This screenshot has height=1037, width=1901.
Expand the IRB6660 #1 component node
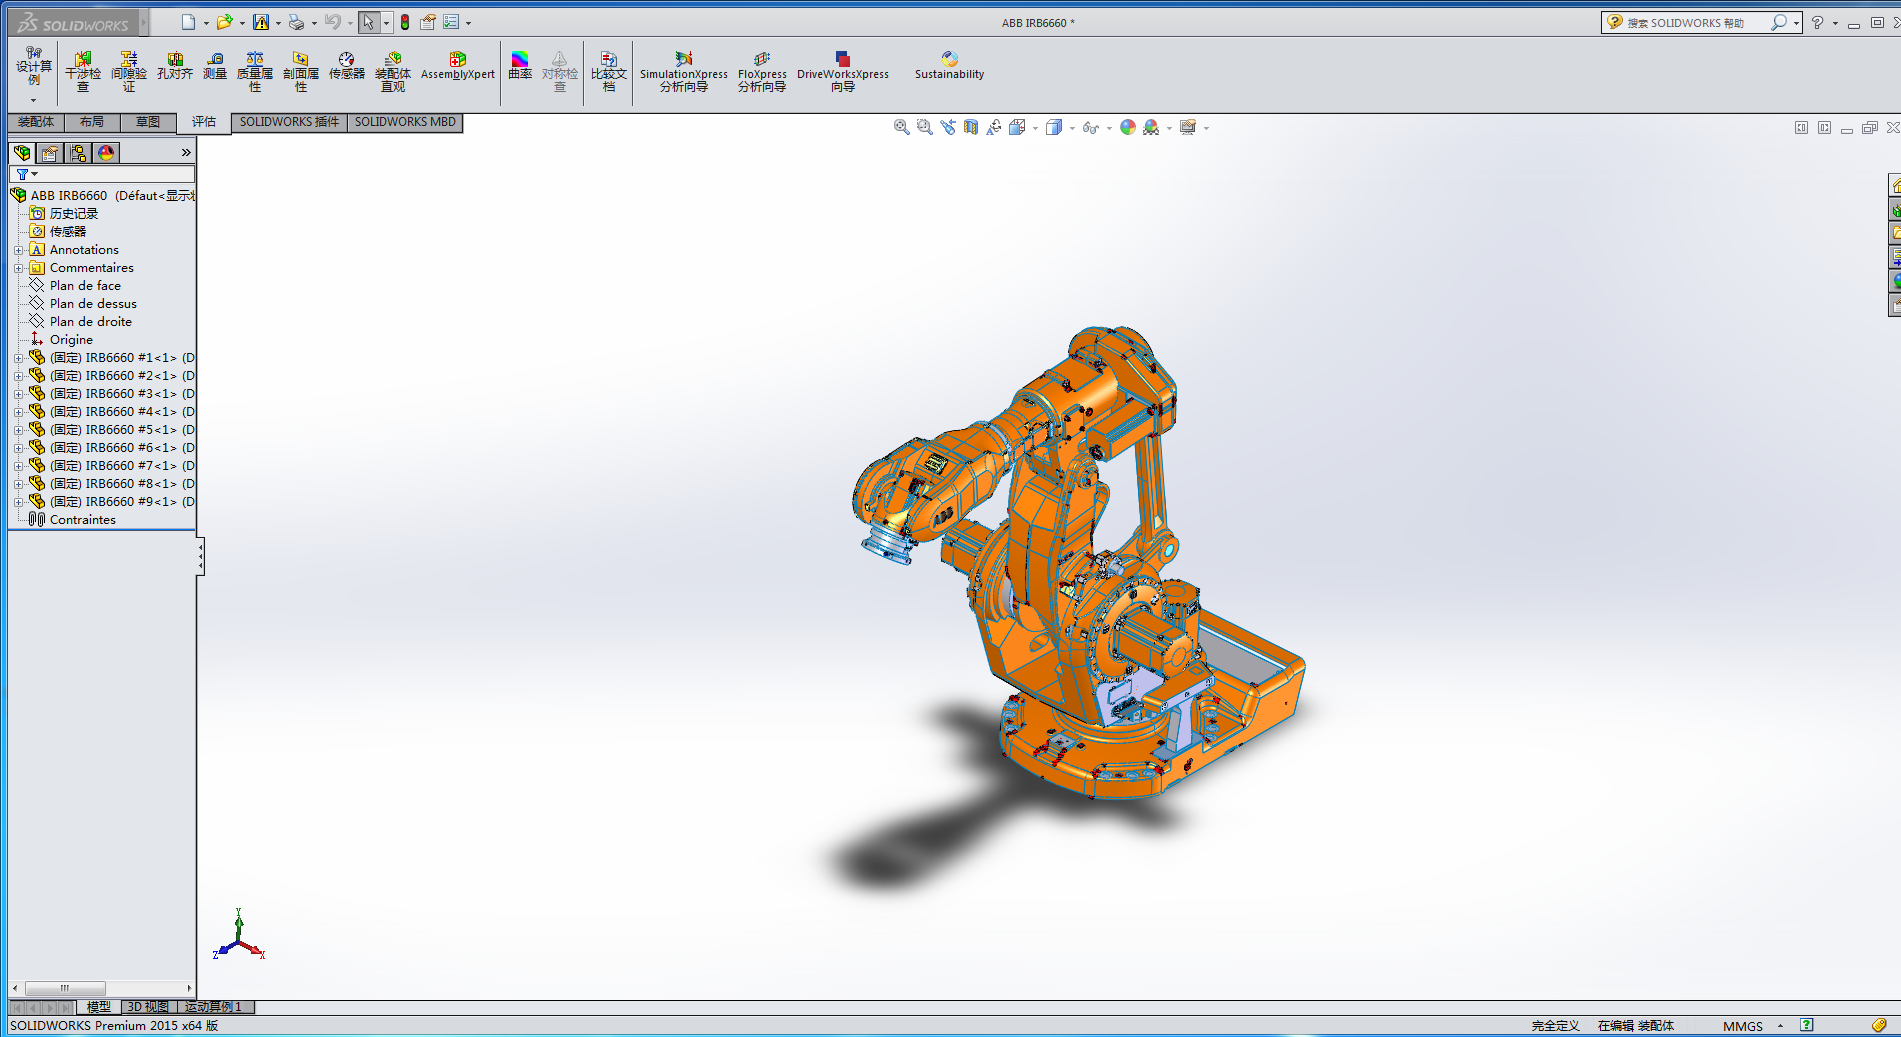click(x=18, y=358)
